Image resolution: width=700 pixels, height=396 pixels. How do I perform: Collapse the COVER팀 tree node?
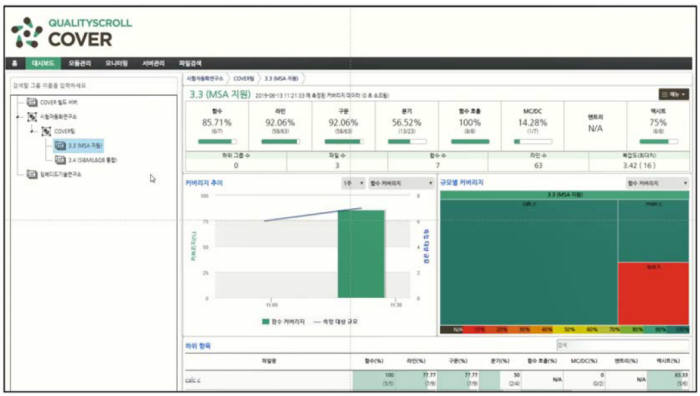click(x=33, y=131)
